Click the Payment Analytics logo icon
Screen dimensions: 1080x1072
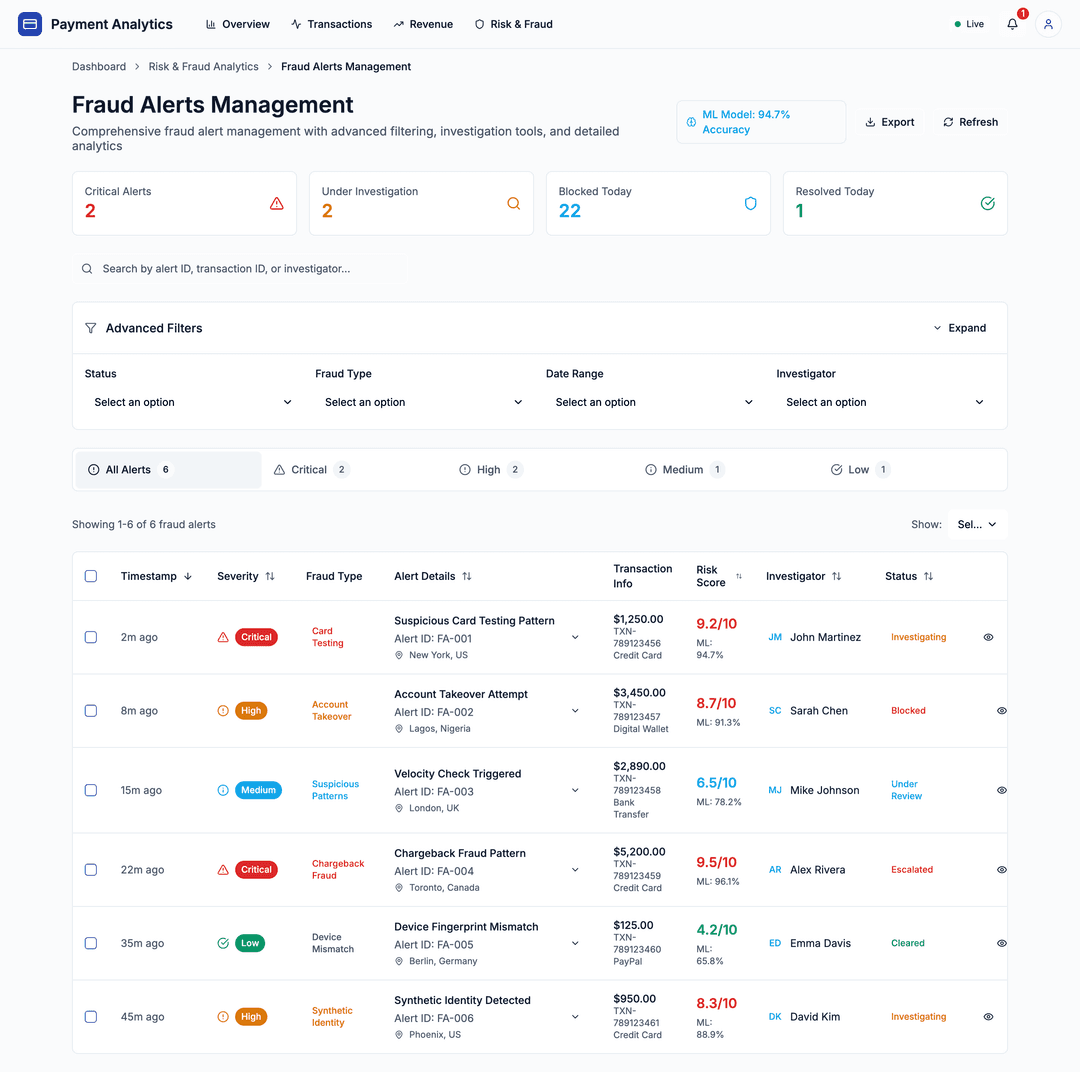pos(29,23)
